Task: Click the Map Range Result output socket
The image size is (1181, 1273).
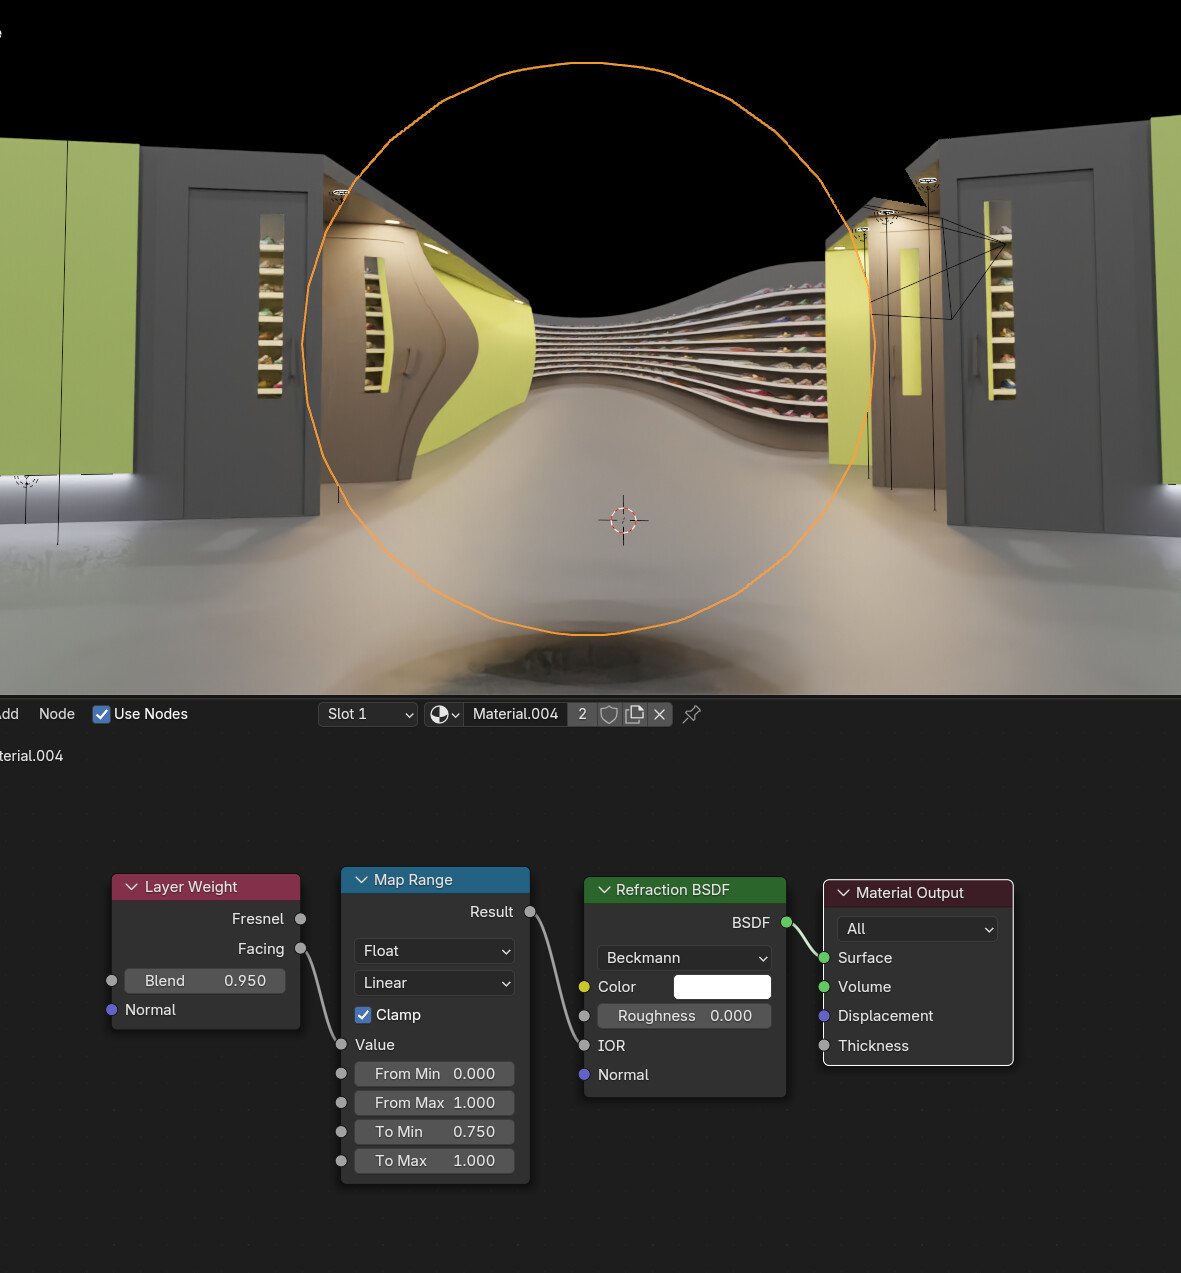Action: coord(530,912)
